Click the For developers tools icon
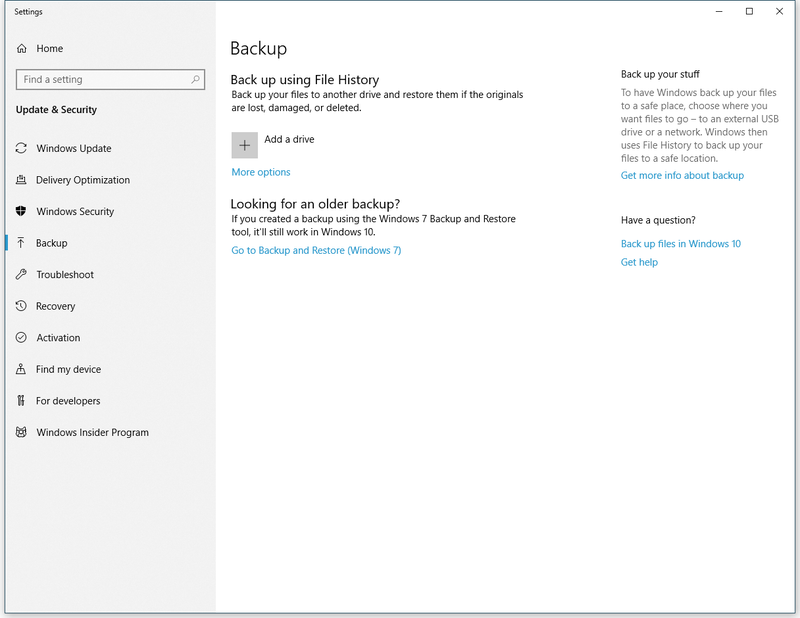This screenshot has height=618, width=800. tap(21, 401)
